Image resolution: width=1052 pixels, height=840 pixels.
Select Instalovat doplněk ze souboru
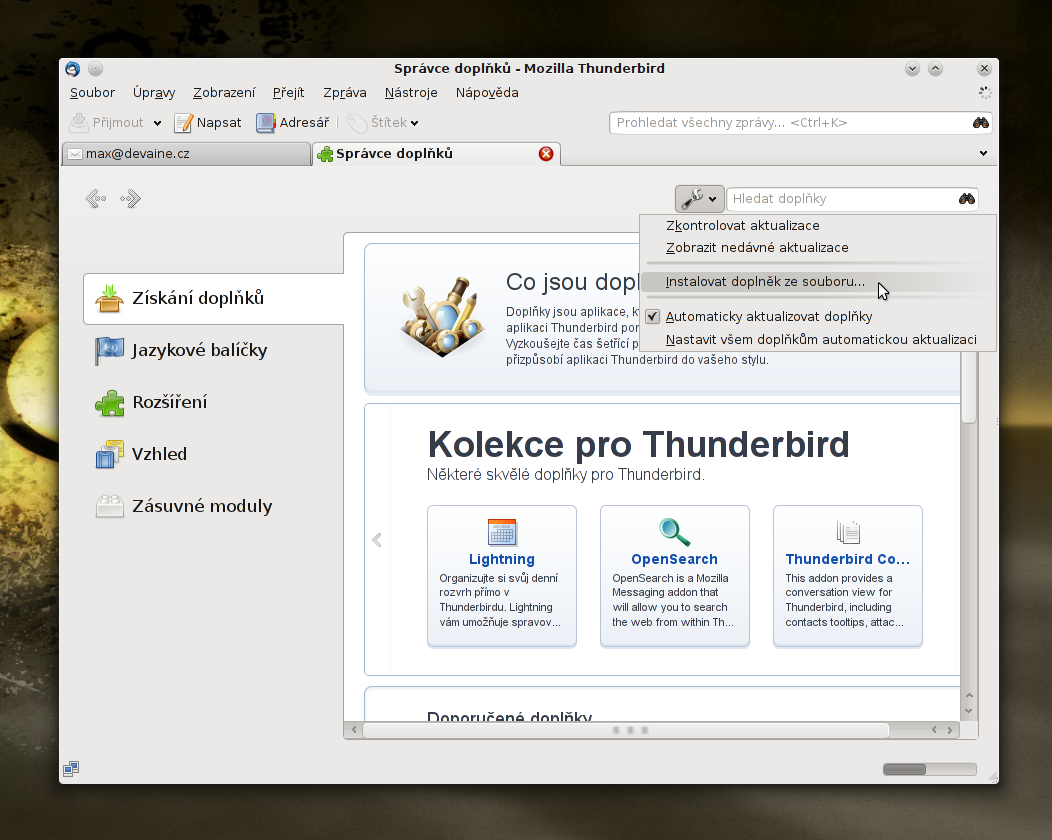click(x=818, y=282)
